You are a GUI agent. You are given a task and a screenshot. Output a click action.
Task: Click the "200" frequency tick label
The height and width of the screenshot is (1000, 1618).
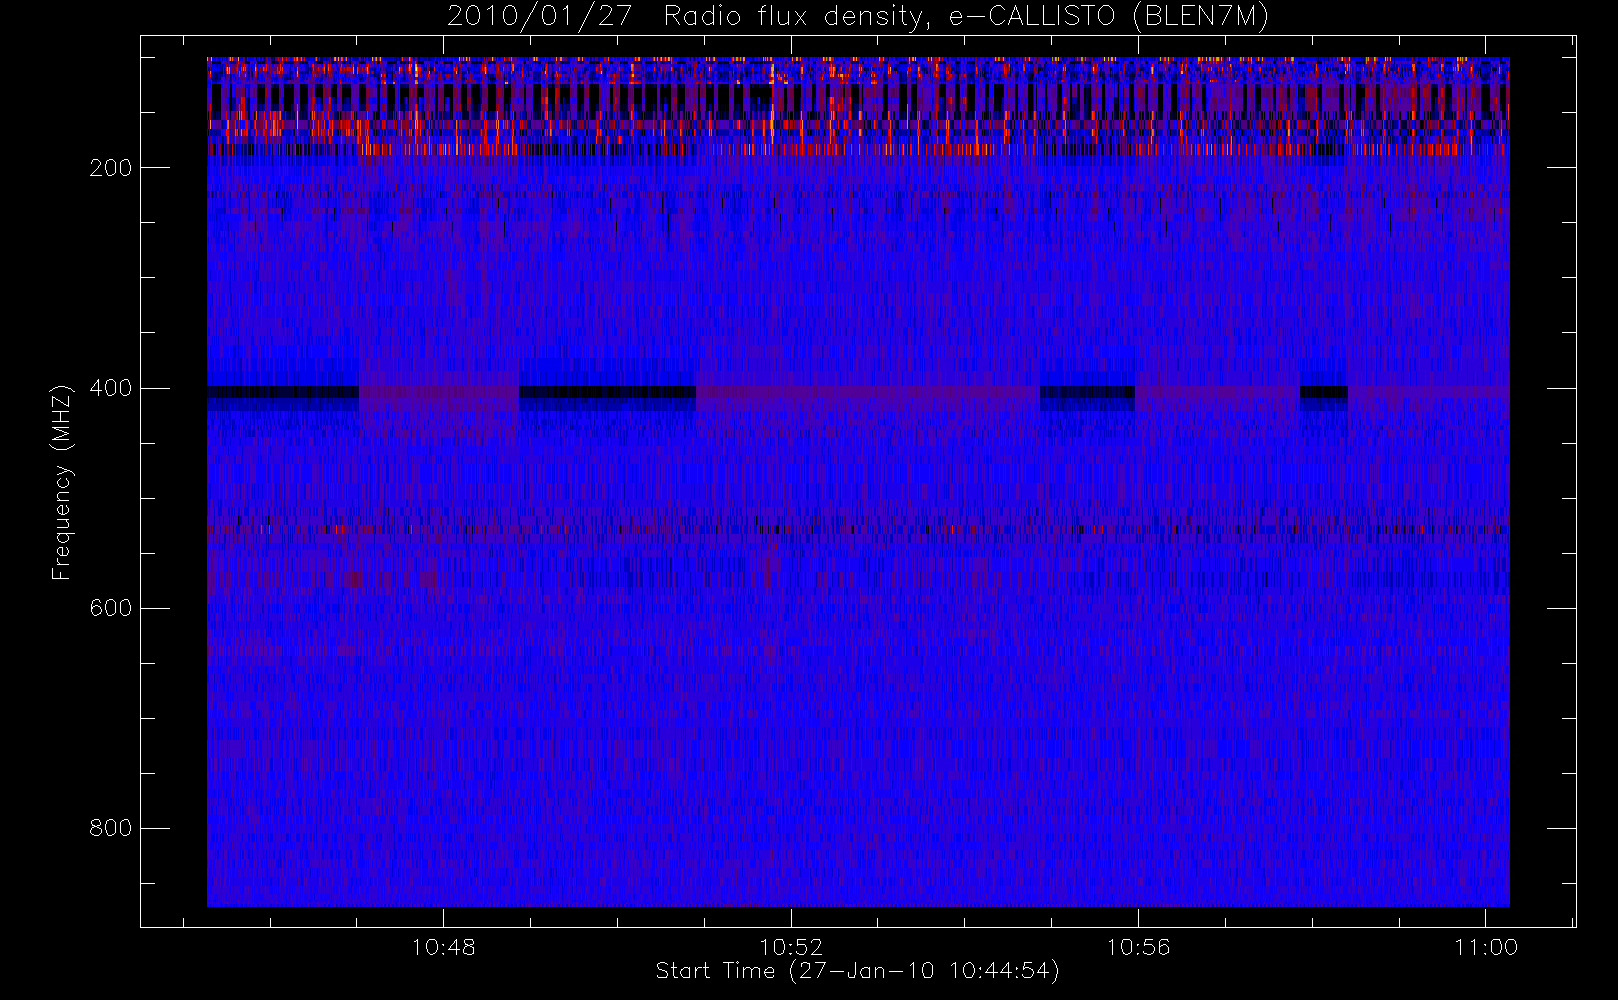[110, 168]
